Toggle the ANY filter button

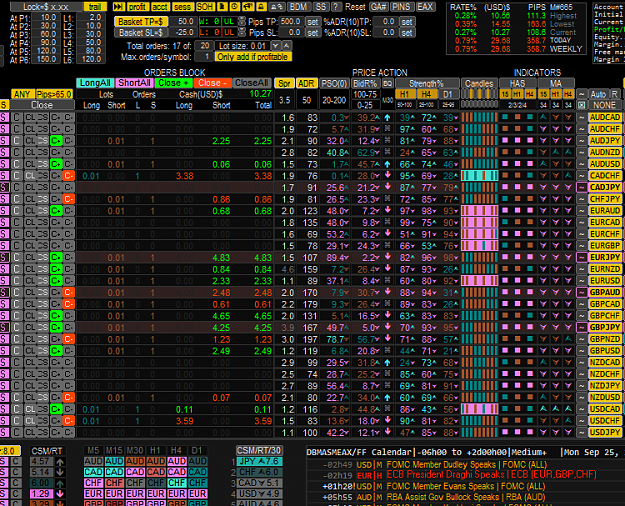[x=22, y=95]
